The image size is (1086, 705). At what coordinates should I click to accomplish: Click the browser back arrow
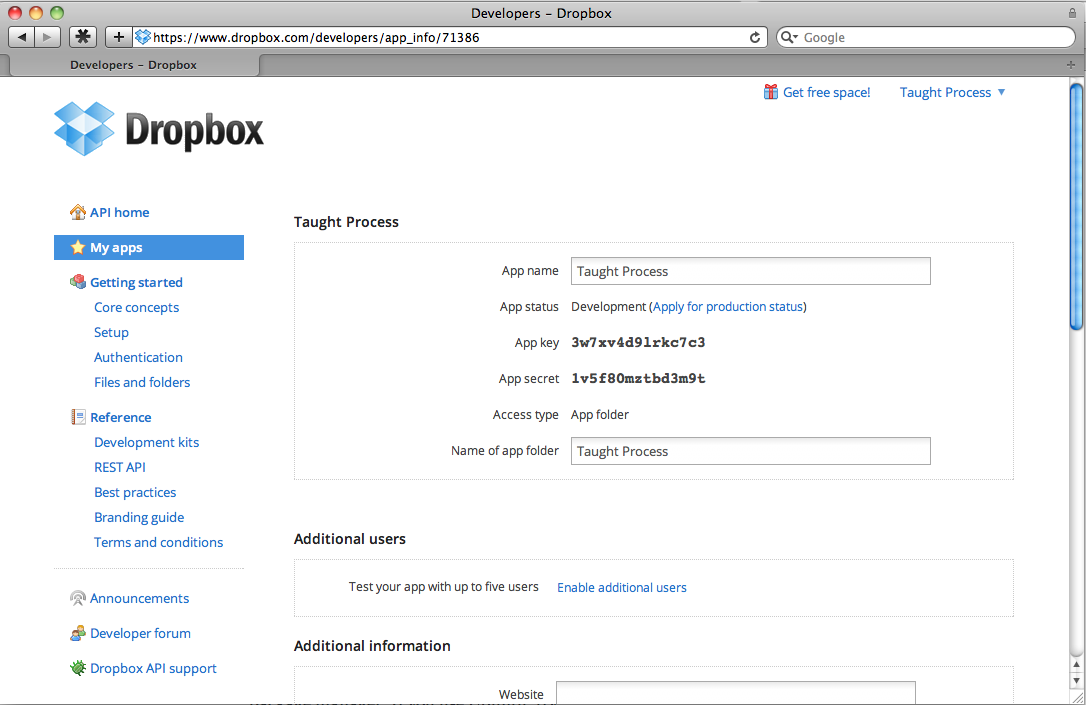[22, 37]
